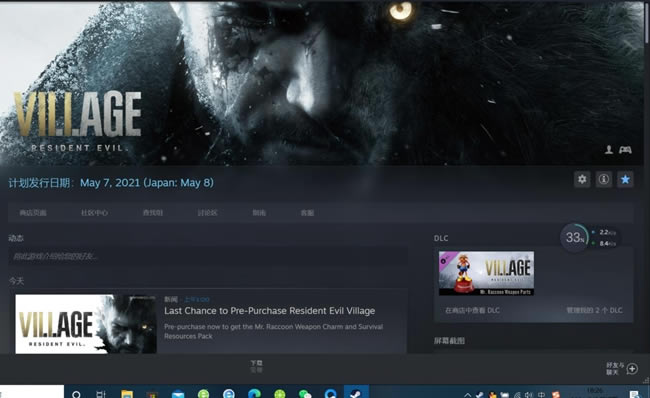Show game information via the info icon

pos(604,179)
